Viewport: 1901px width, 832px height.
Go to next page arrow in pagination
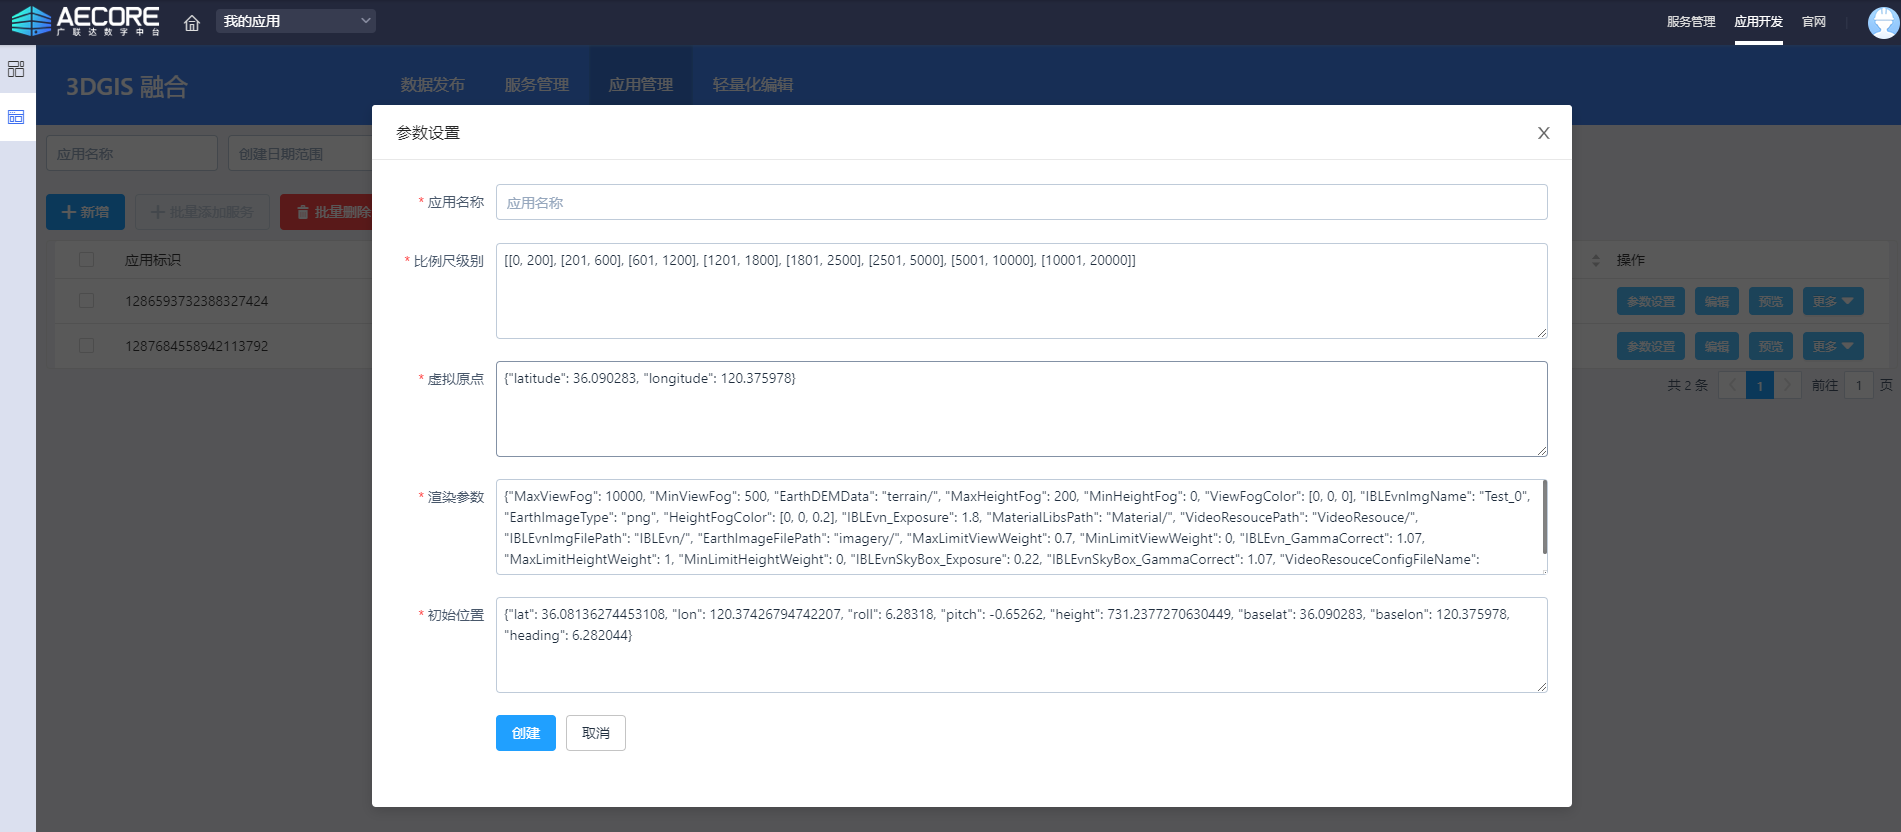1787,385
